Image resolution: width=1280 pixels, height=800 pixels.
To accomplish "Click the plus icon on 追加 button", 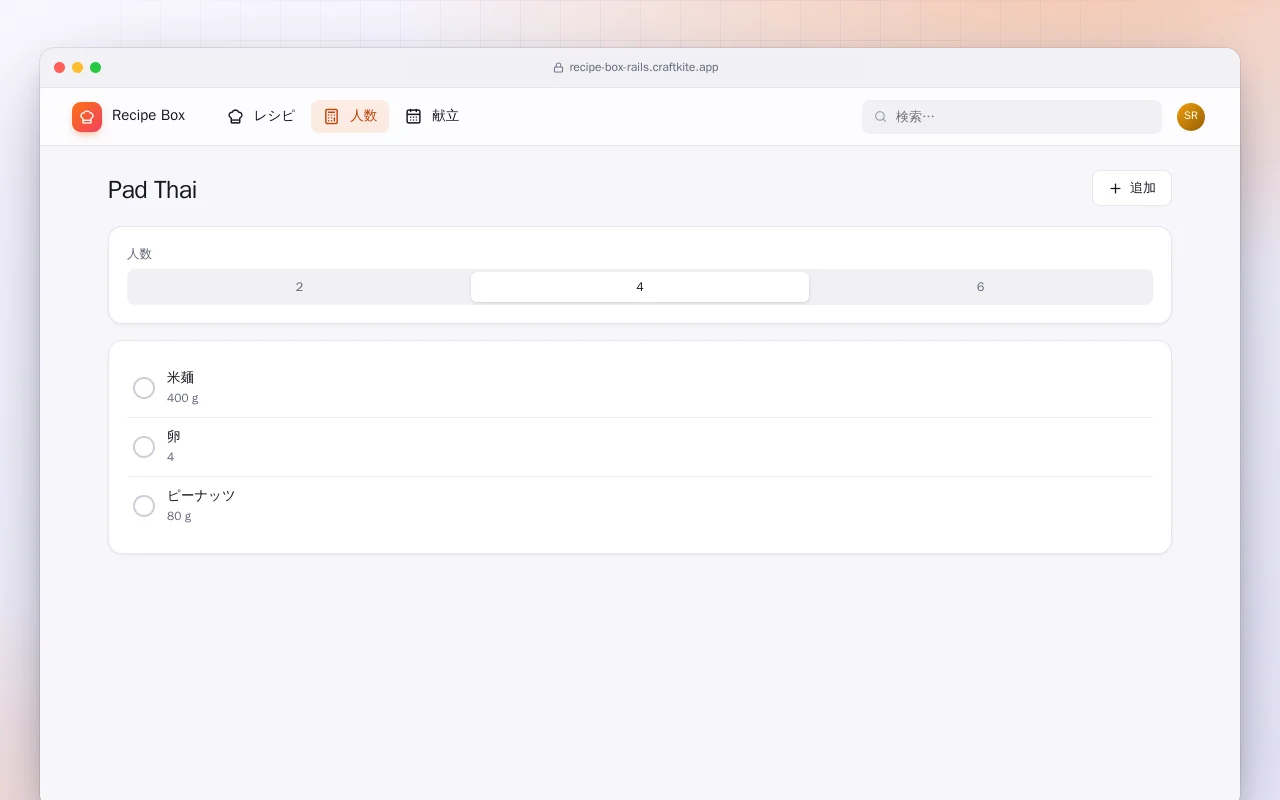I will (1115, 188).
